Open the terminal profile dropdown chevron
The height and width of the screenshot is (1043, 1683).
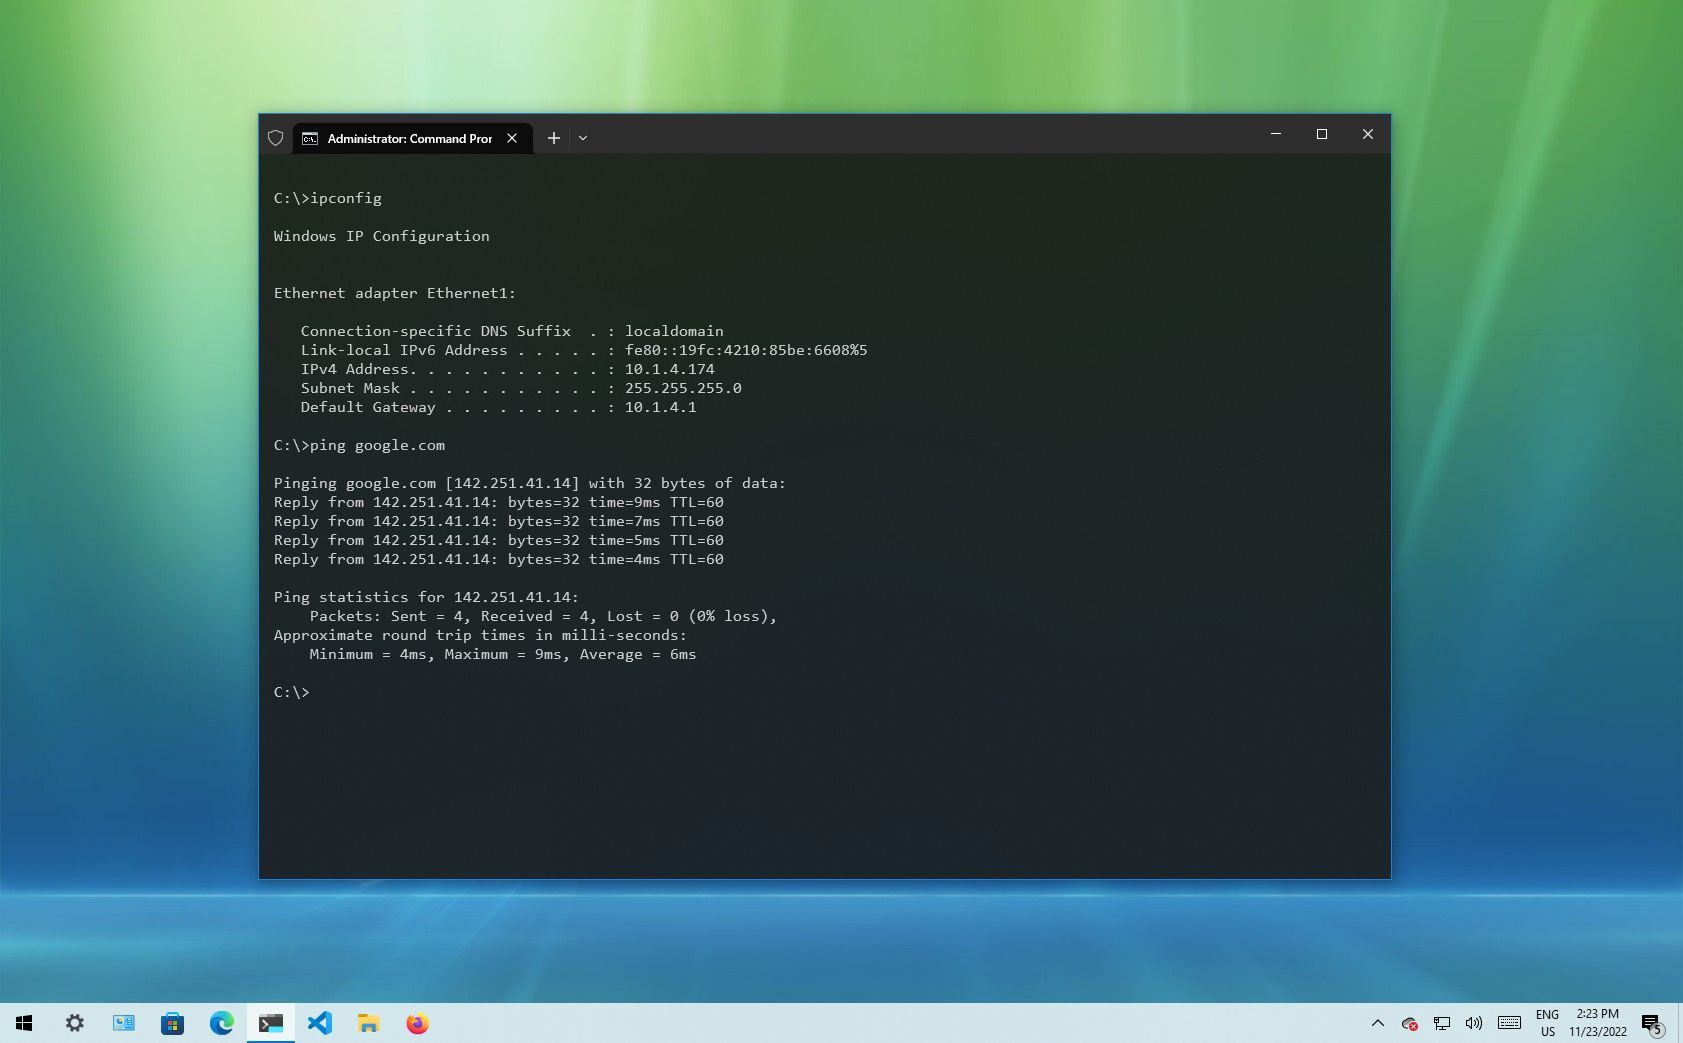click(x=583, y=138)
